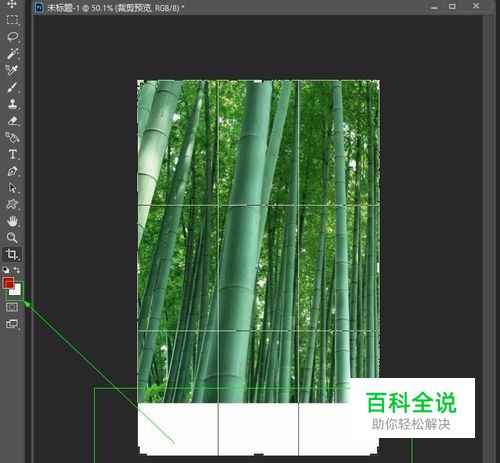The width and height of the screenshot is (500, 463).
Task: Select the Lasso tool
Action: (12, 37)
